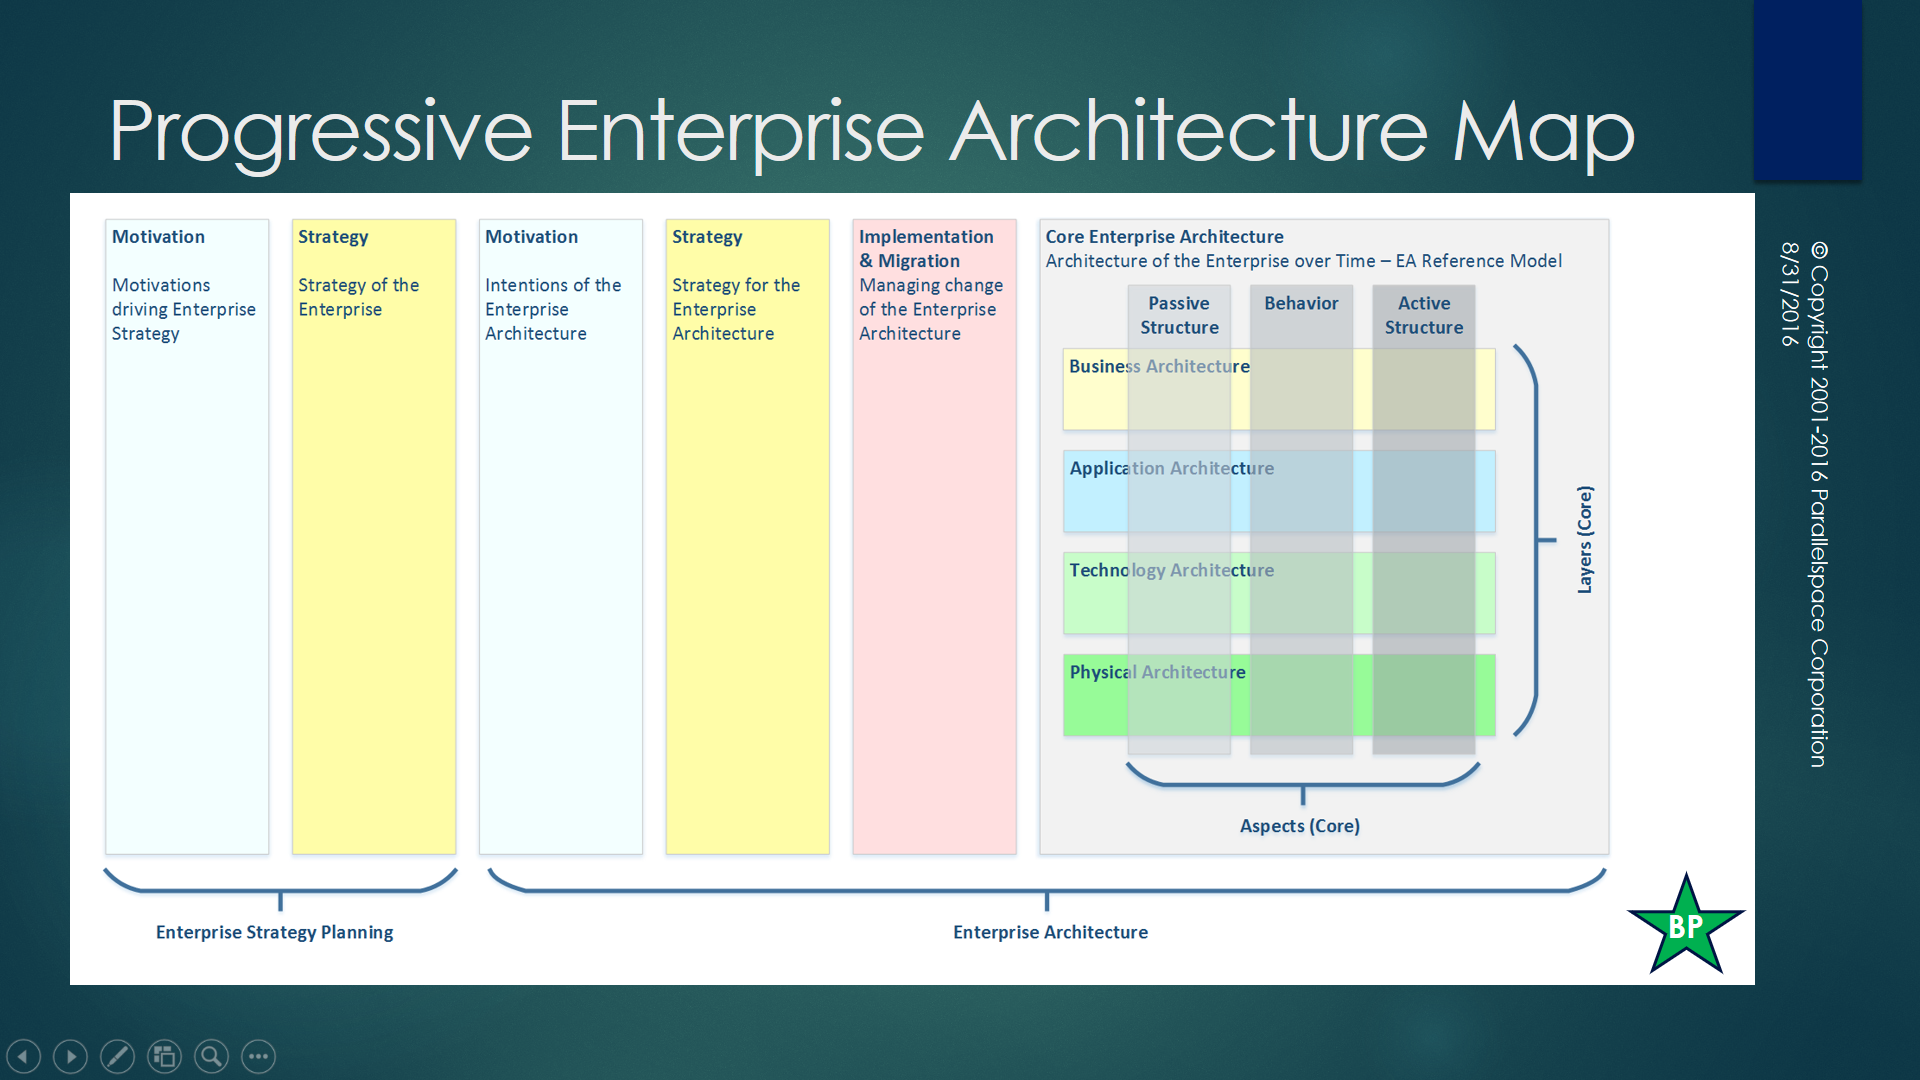Click the Passive Structure column header
The image size is (1920, 1080).
tap(1179, 315)
